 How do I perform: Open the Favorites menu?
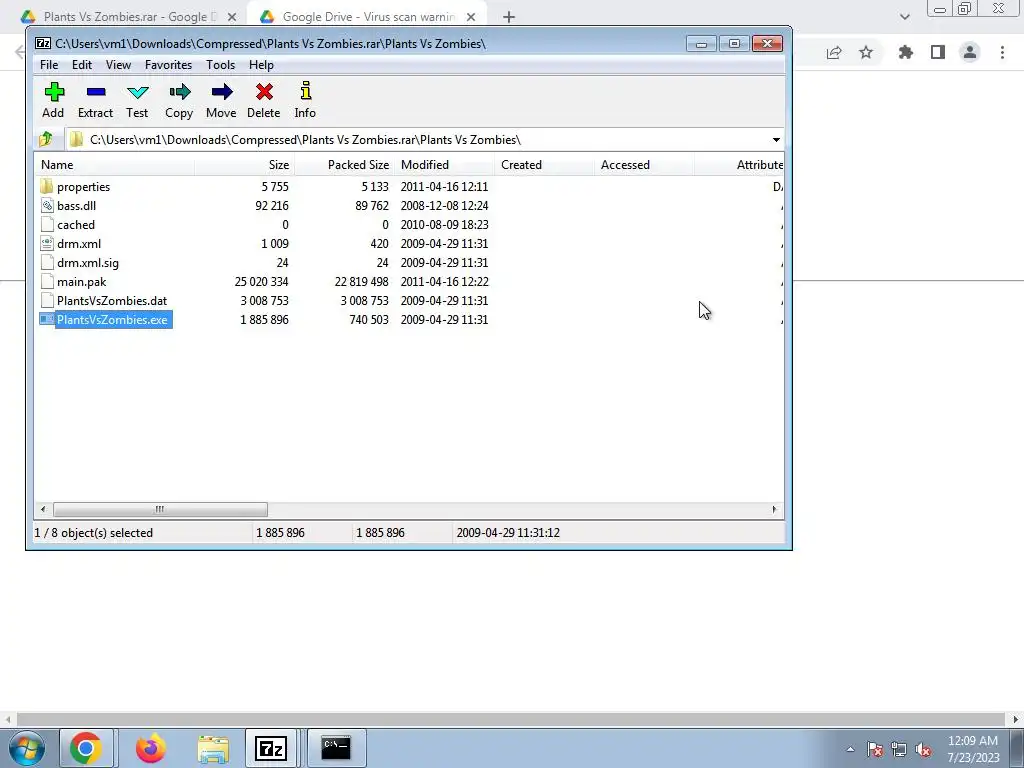[x=168, y=65]
